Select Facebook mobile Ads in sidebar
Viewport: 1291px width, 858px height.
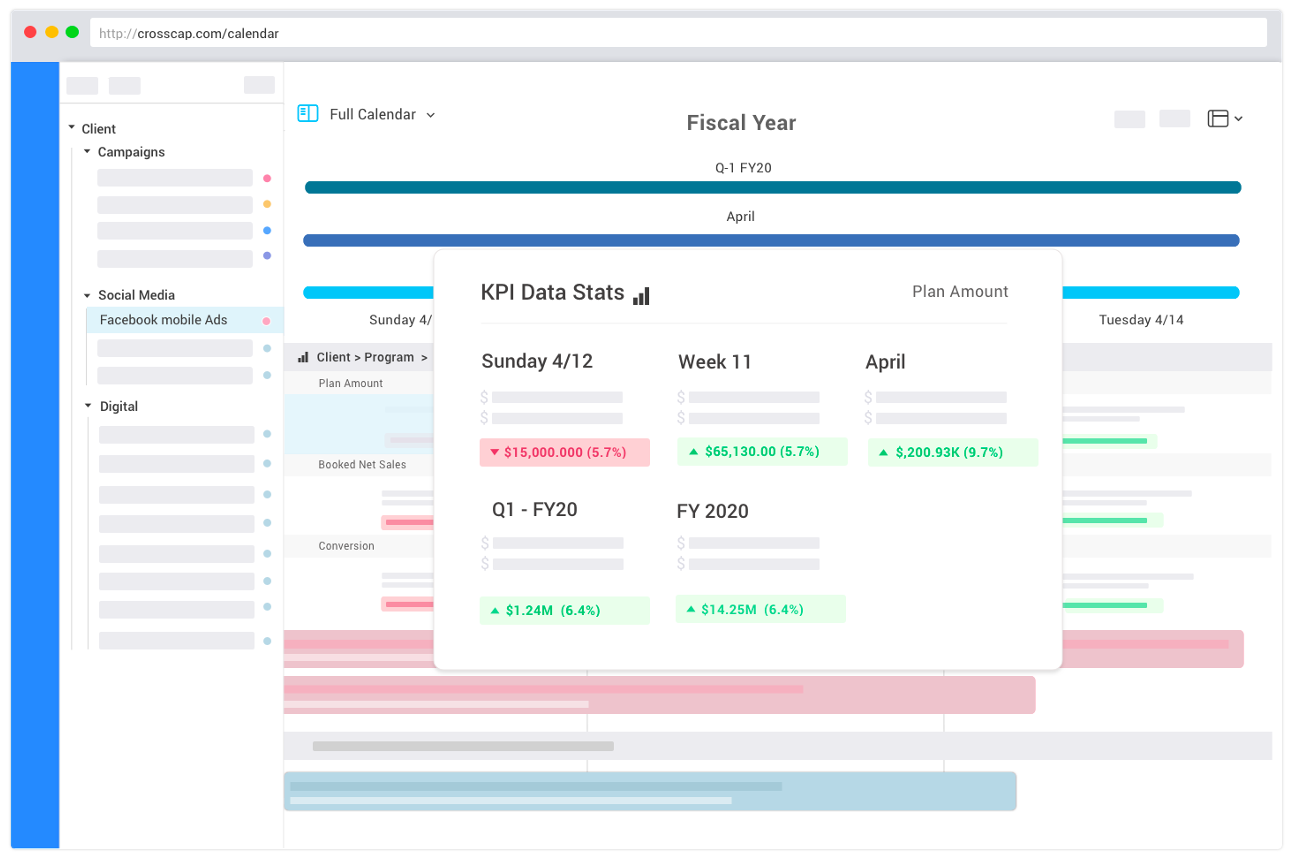[164, 320]
